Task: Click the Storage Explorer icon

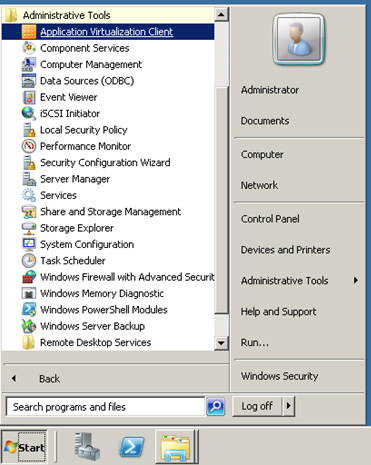Action: point(29,228)
